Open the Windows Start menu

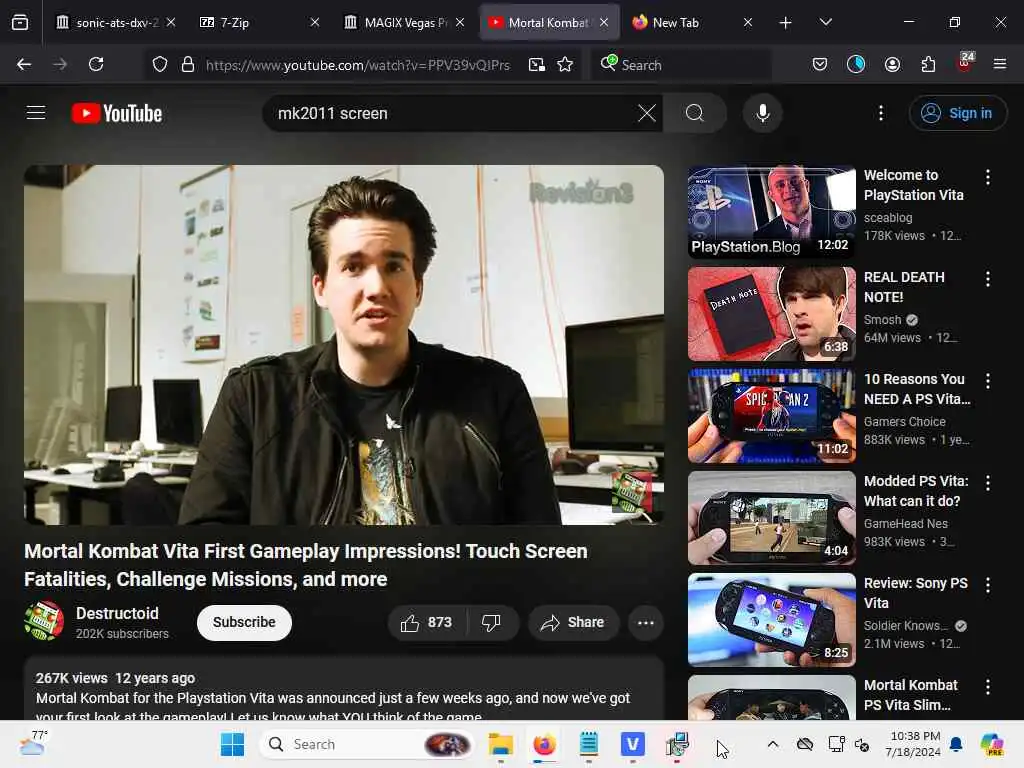232,744
